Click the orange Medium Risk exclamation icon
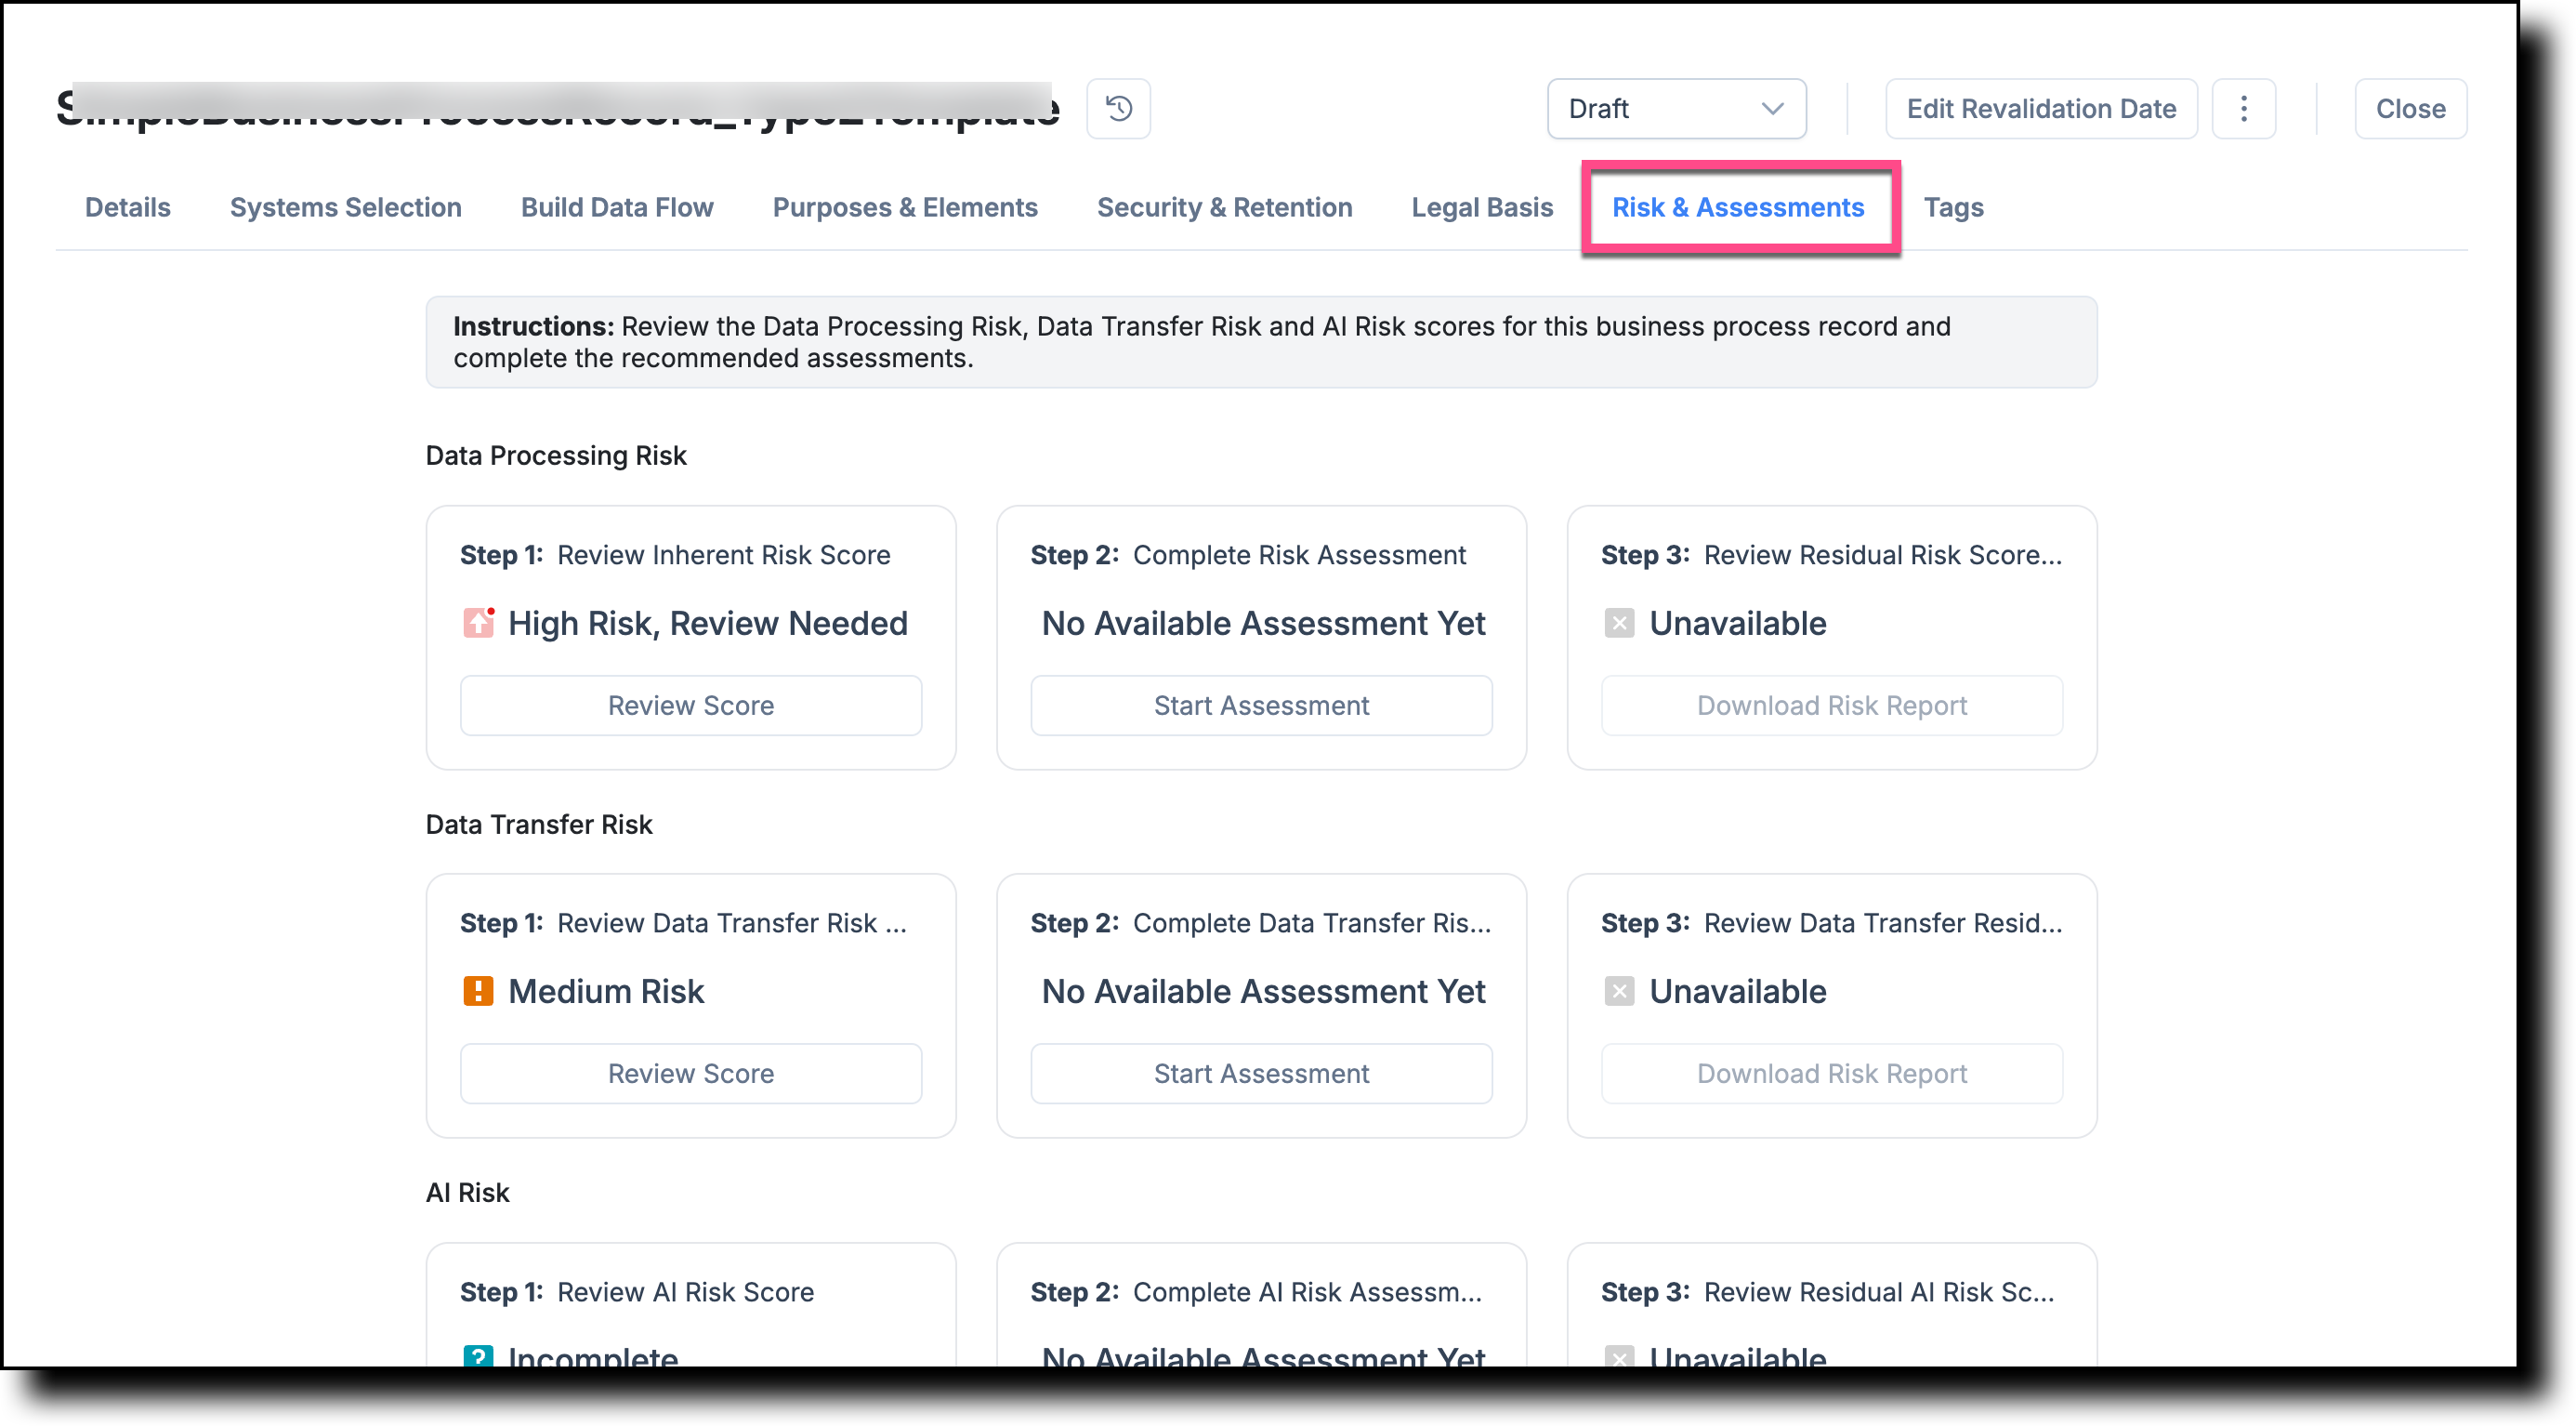Viewport: 2576px width, 1426px height. pos(478,991)
